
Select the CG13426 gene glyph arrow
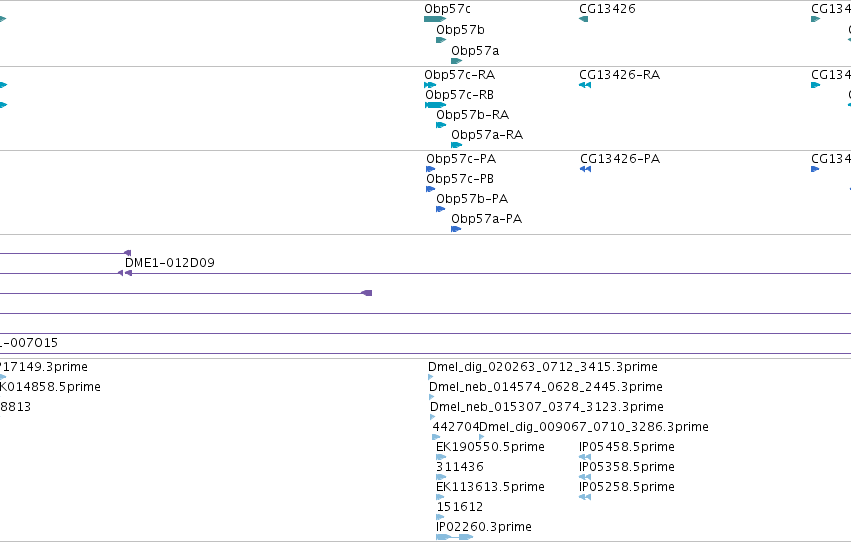(583, 19)
